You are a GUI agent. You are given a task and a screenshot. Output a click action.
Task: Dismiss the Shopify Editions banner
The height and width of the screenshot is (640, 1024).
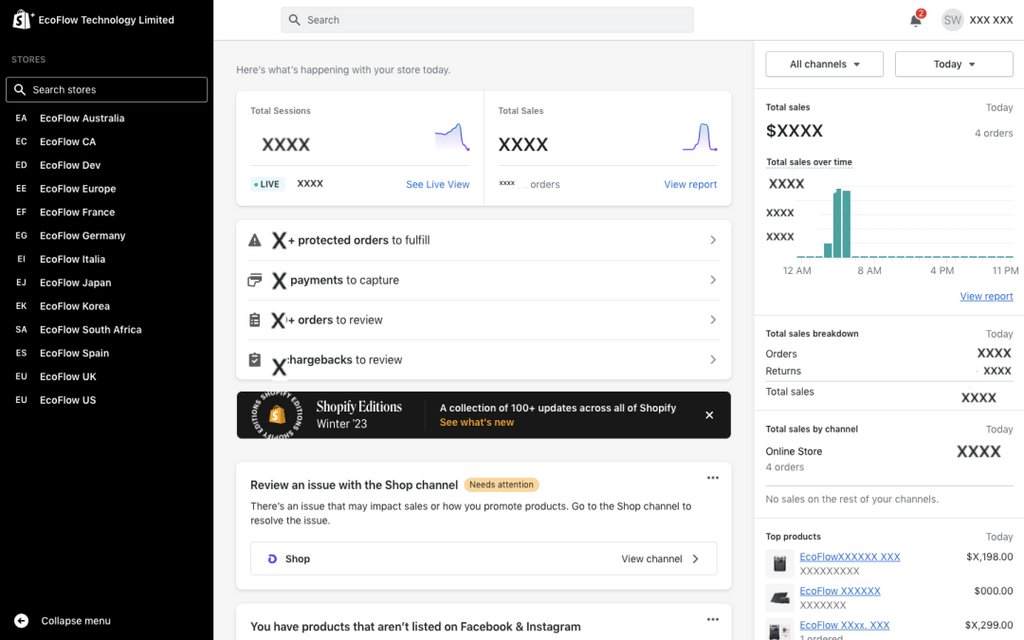coord(709,415)
